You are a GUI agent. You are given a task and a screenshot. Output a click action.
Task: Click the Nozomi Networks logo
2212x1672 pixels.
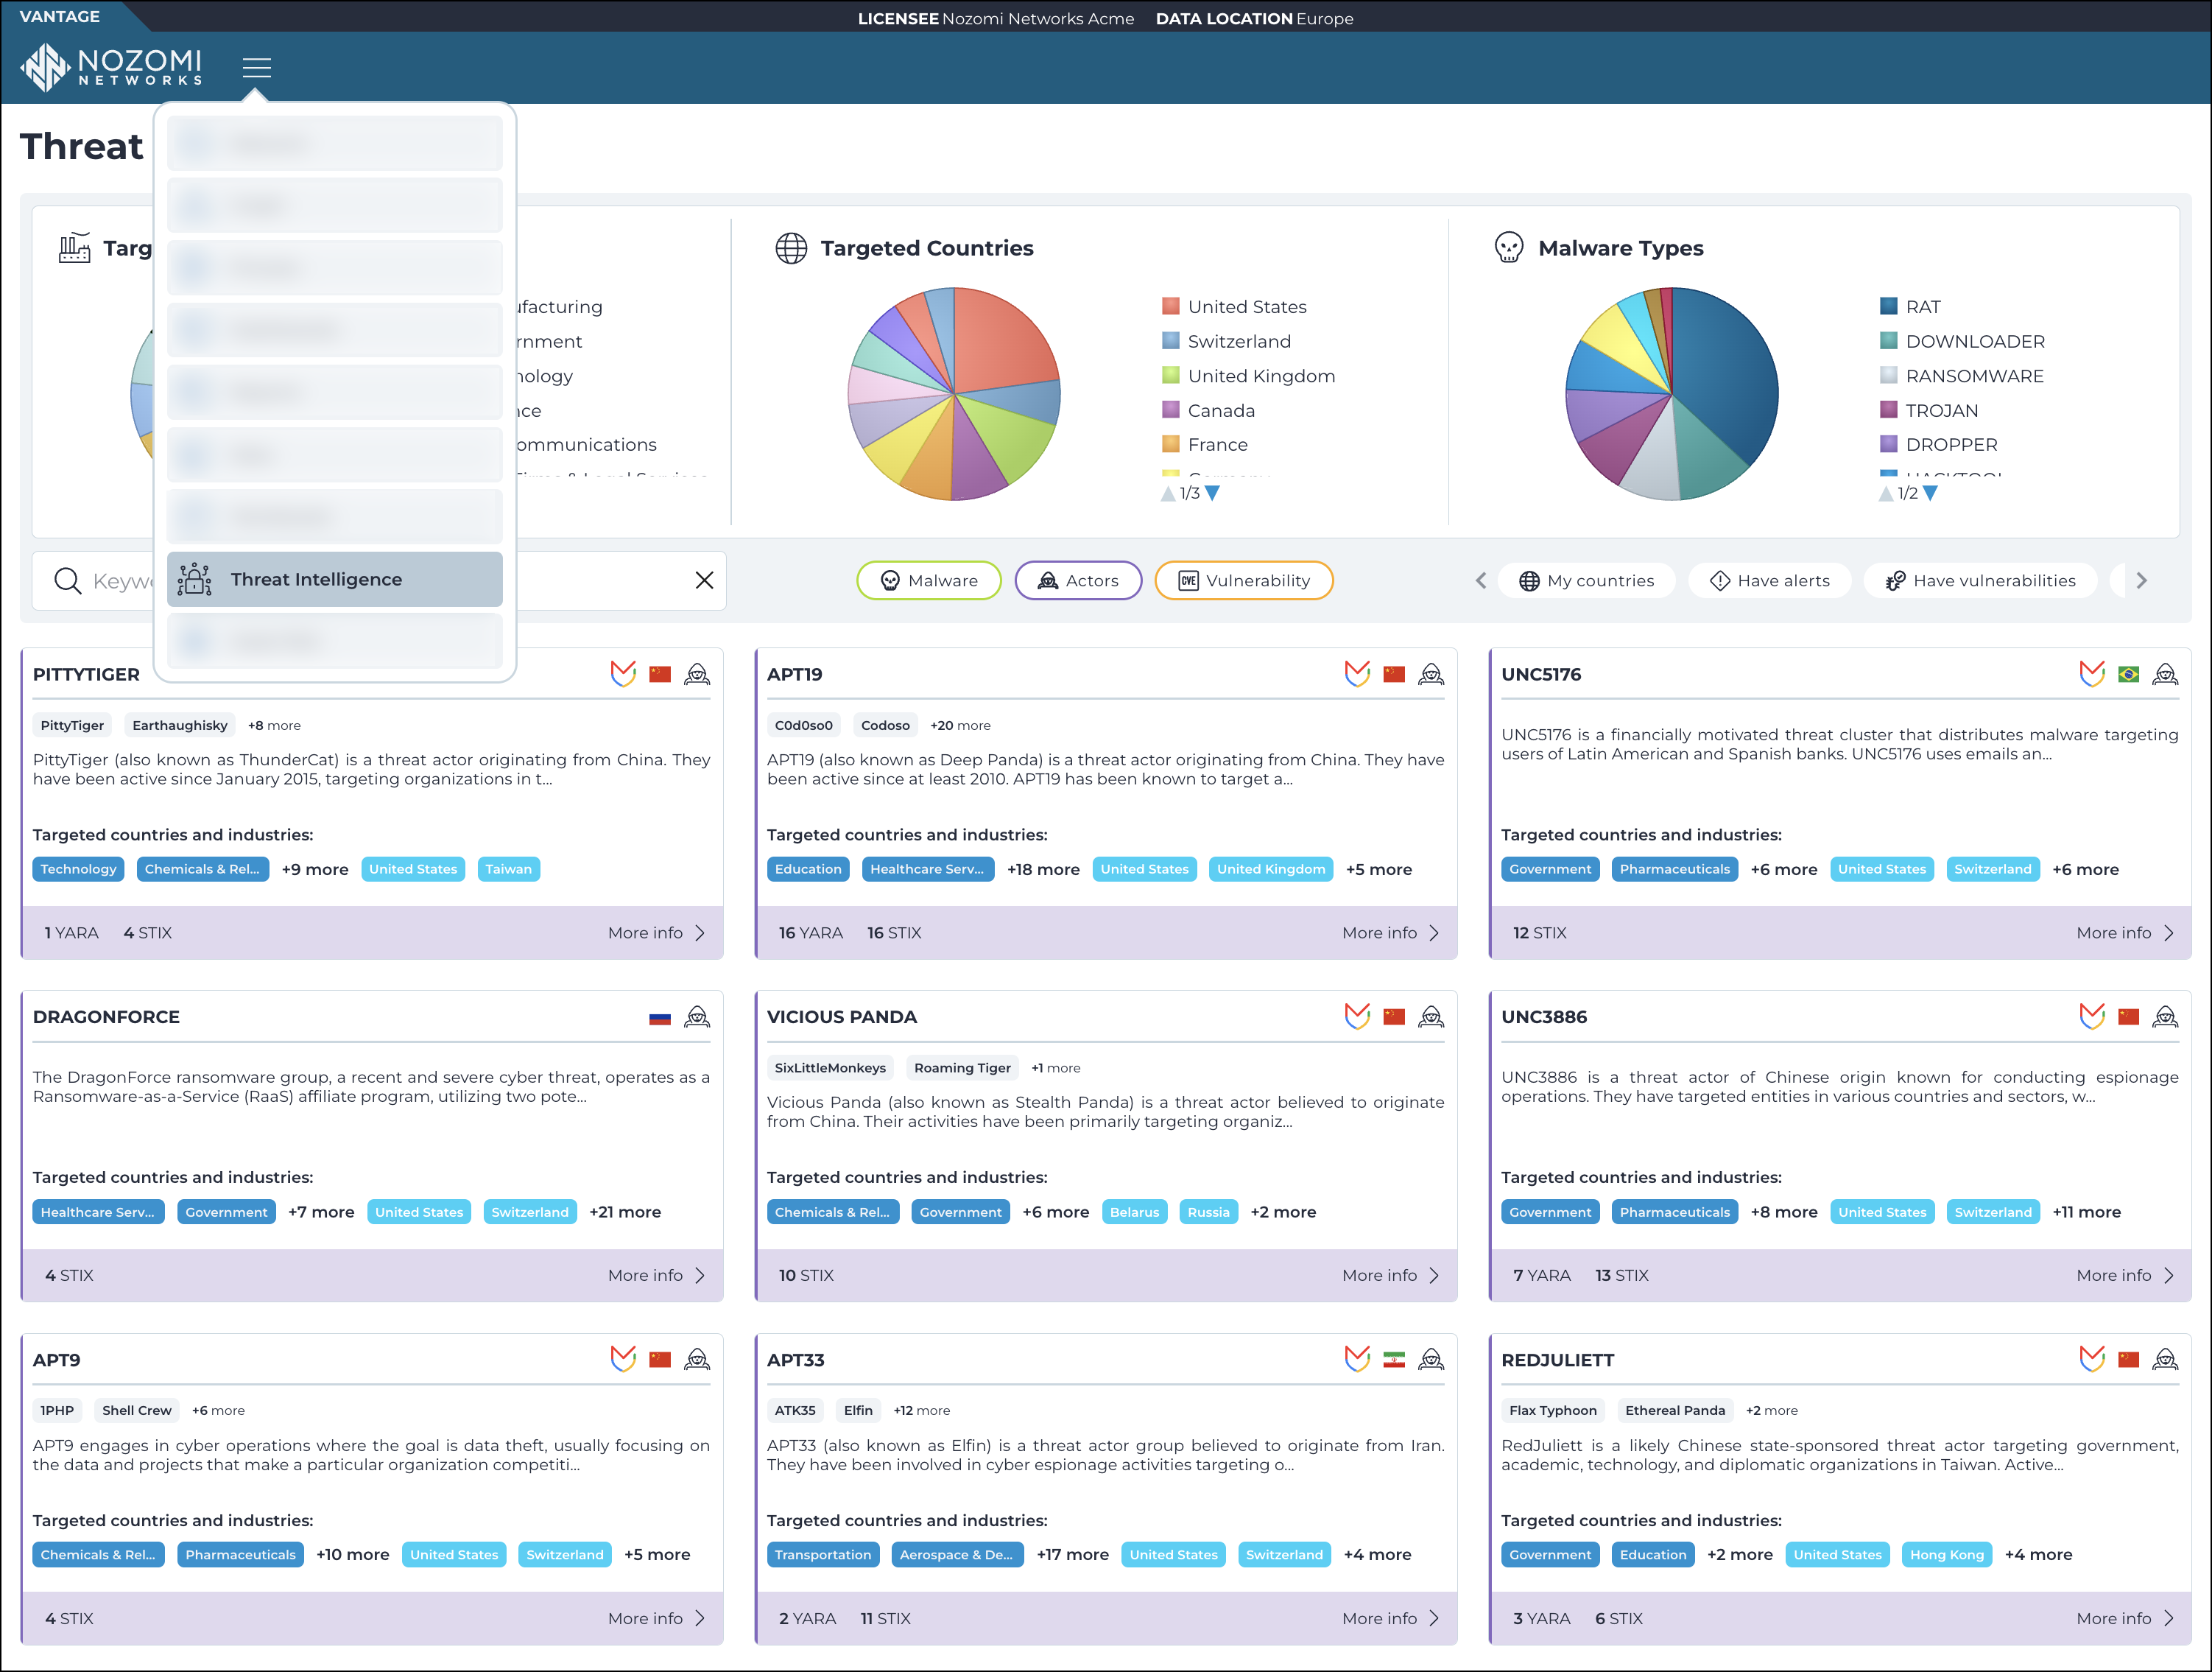coord(111,67)
